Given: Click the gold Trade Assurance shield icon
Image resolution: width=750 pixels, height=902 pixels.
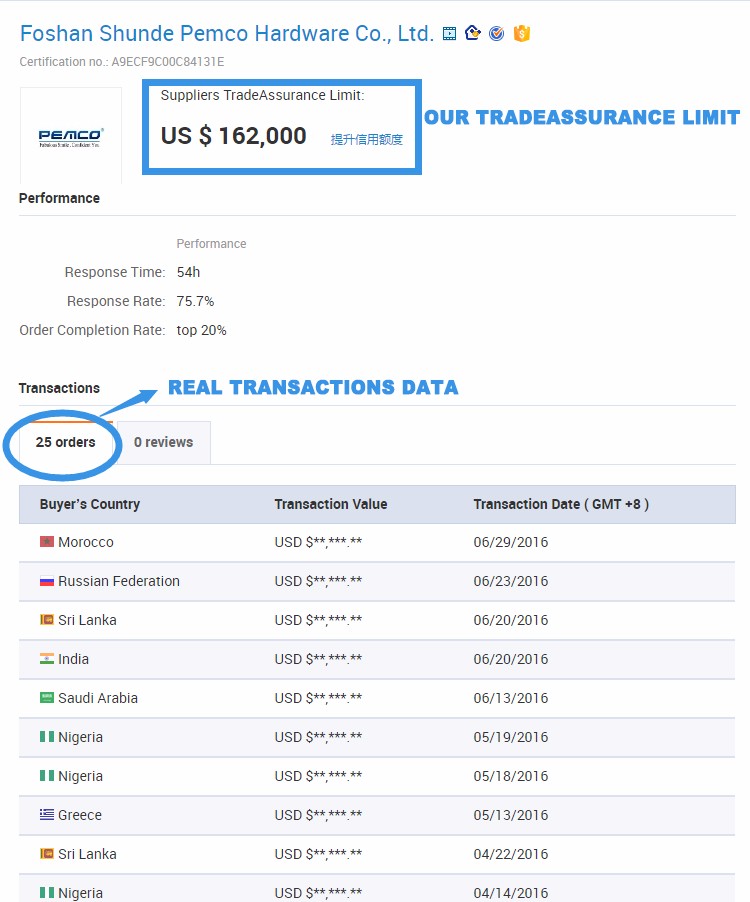Looking at the screenshot, I should pos(521,34).
